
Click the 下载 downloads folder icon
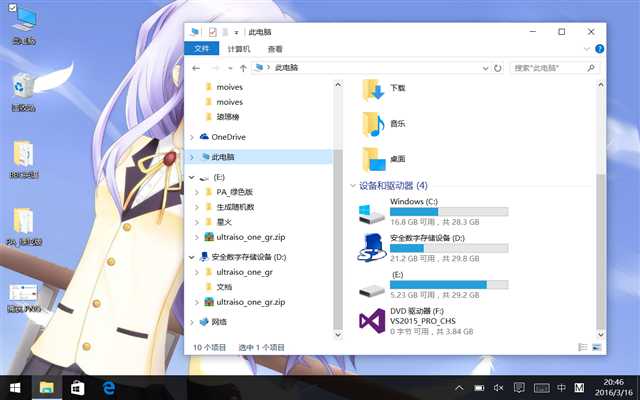(373, 90)
